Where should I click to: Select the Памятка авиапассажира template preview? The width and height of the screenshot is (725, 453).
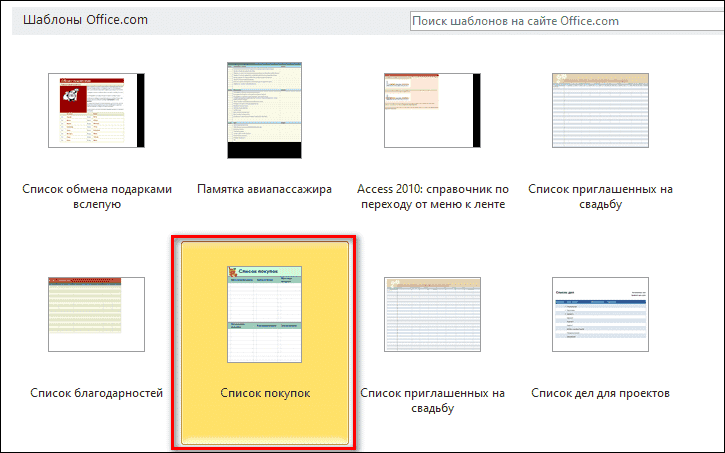coord(264,110)
